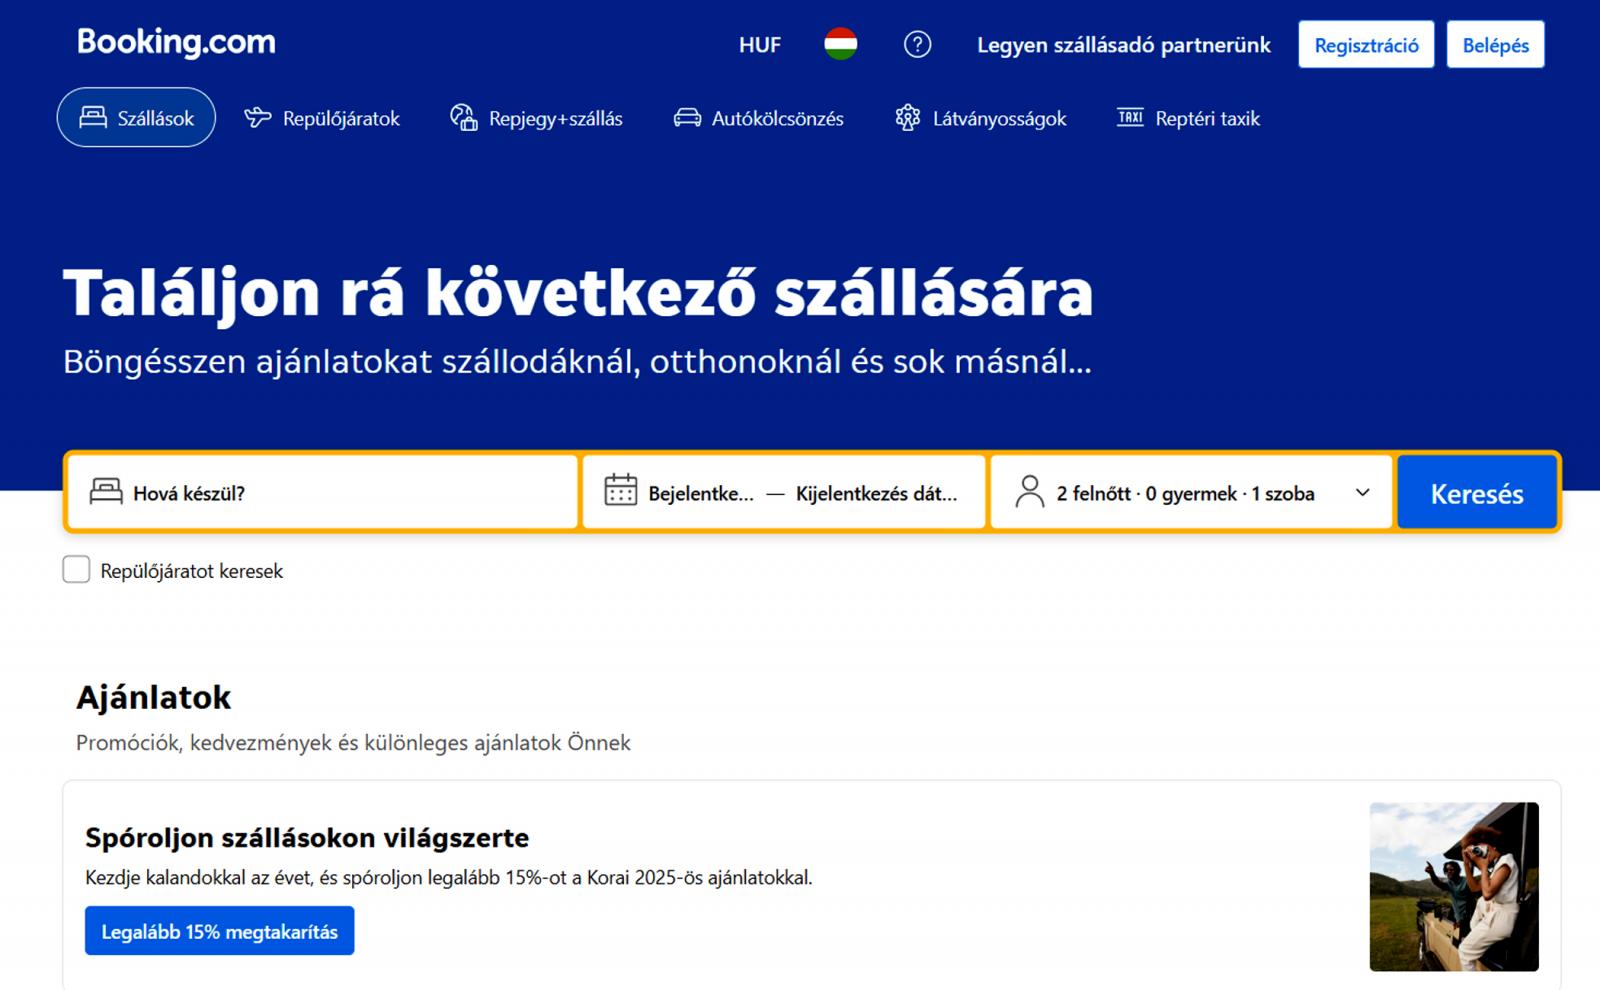1600x990 pixels.
Task: Expand the 2 felnőtt guests dropdown
Action: [x=1192, y=492]
